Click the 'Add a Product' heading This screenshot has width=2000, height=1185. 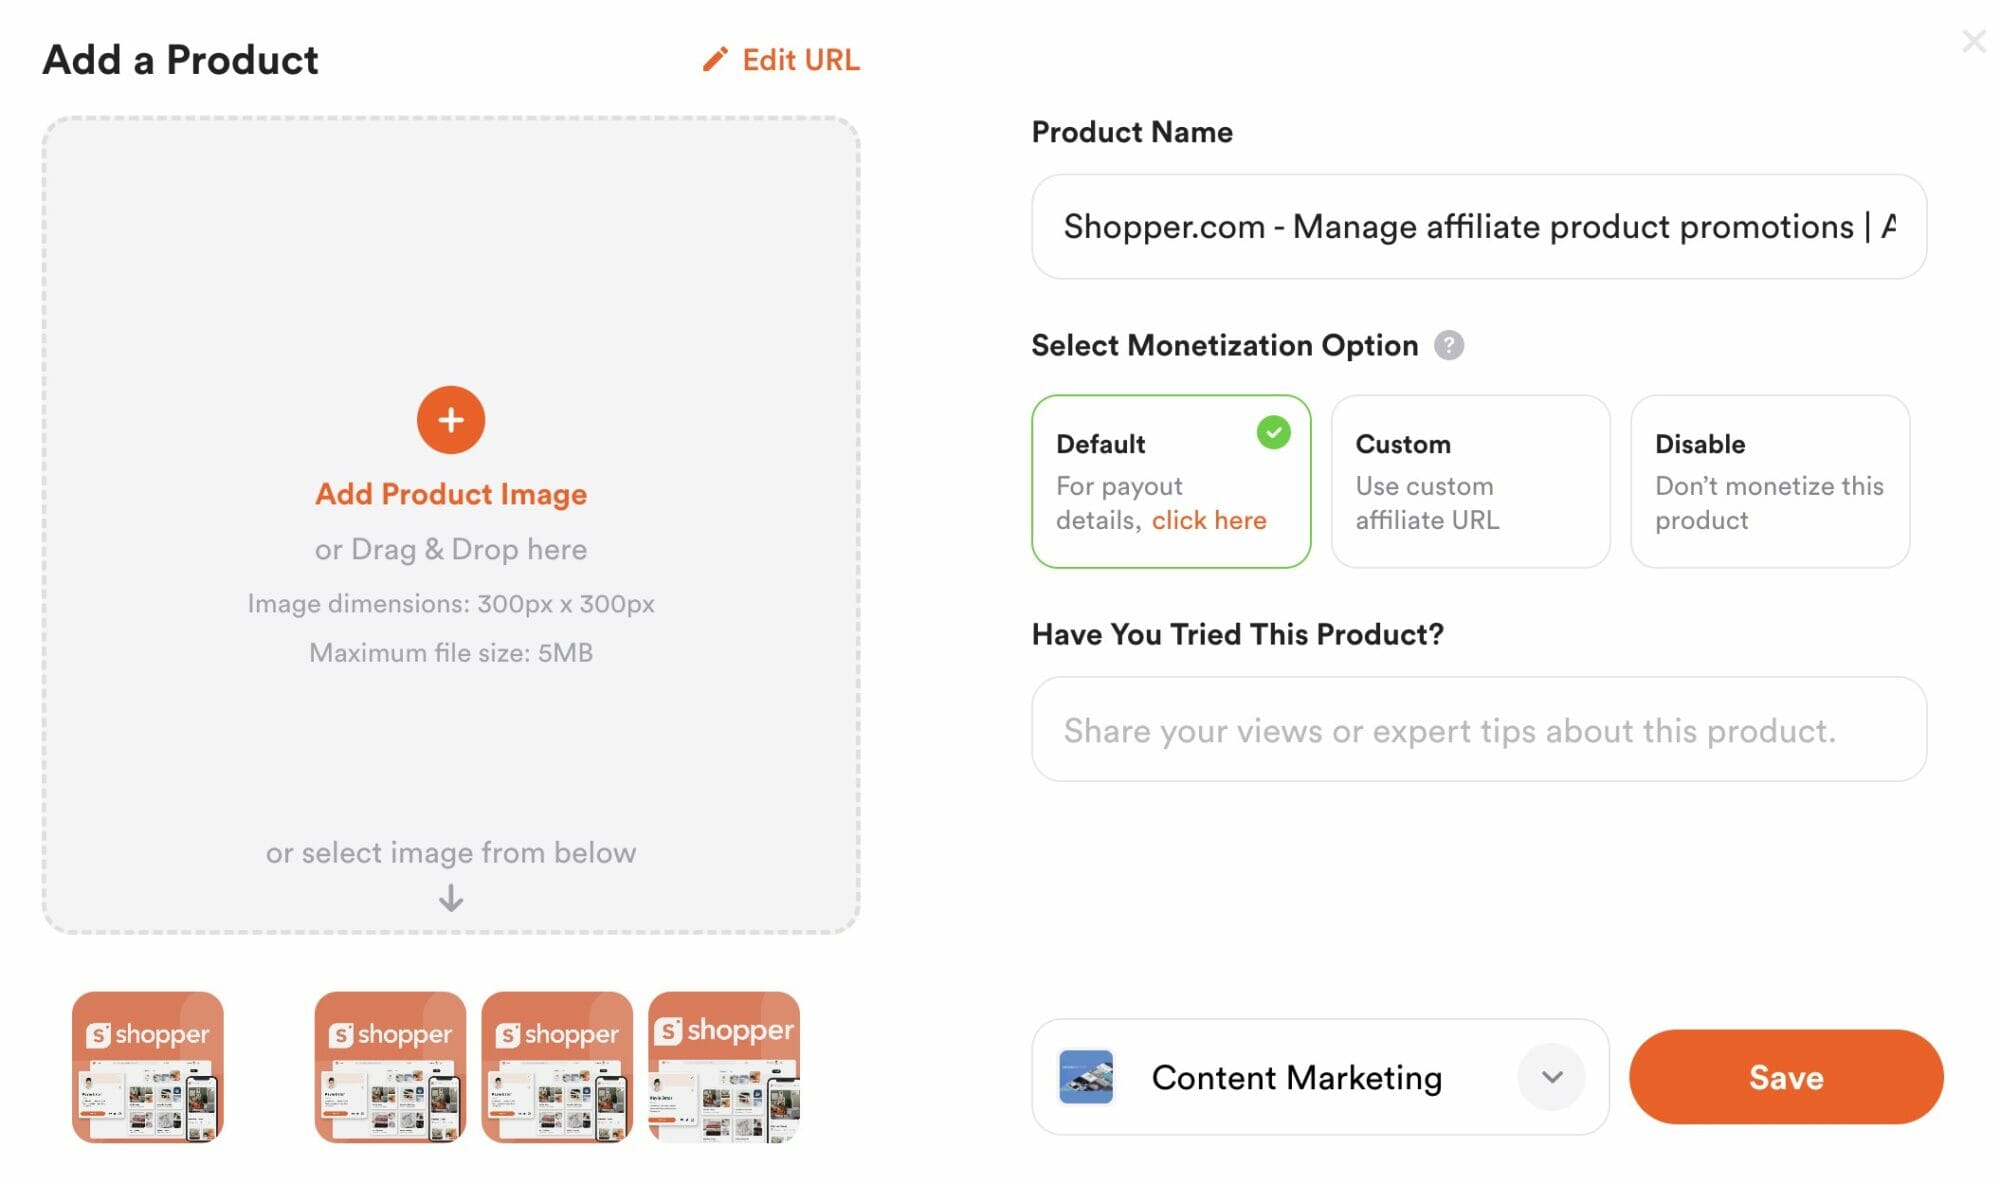point(180,60)
